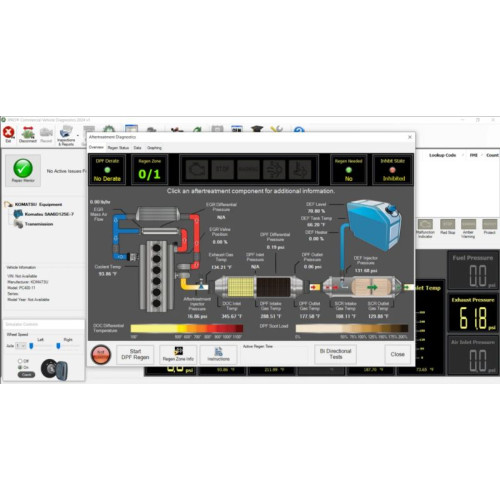The image size is (500, 500).
Task: Open the Axle number dropdown
Action: (x=21, y=346)
